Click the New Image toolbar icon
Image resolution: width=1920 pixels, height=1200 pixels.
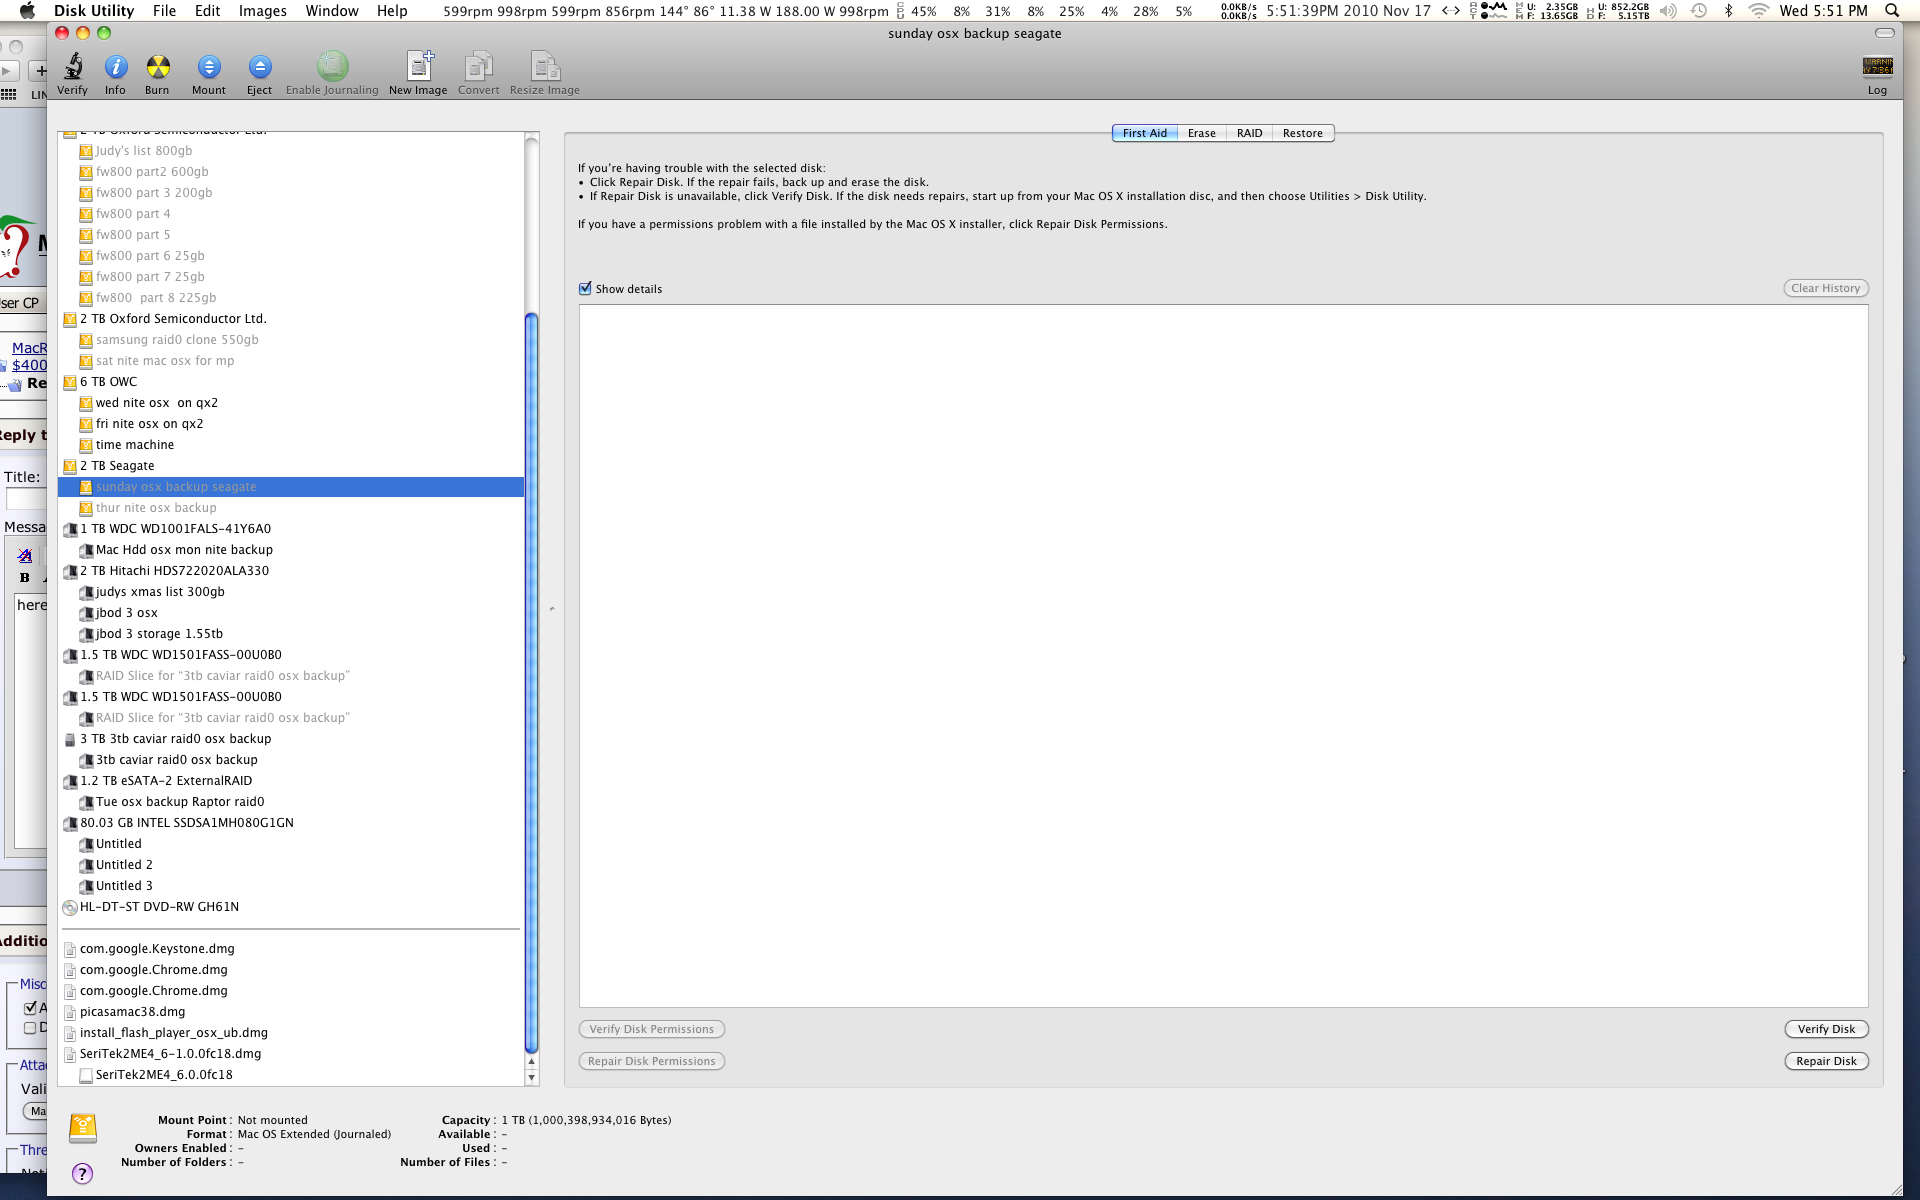point(419,66)
